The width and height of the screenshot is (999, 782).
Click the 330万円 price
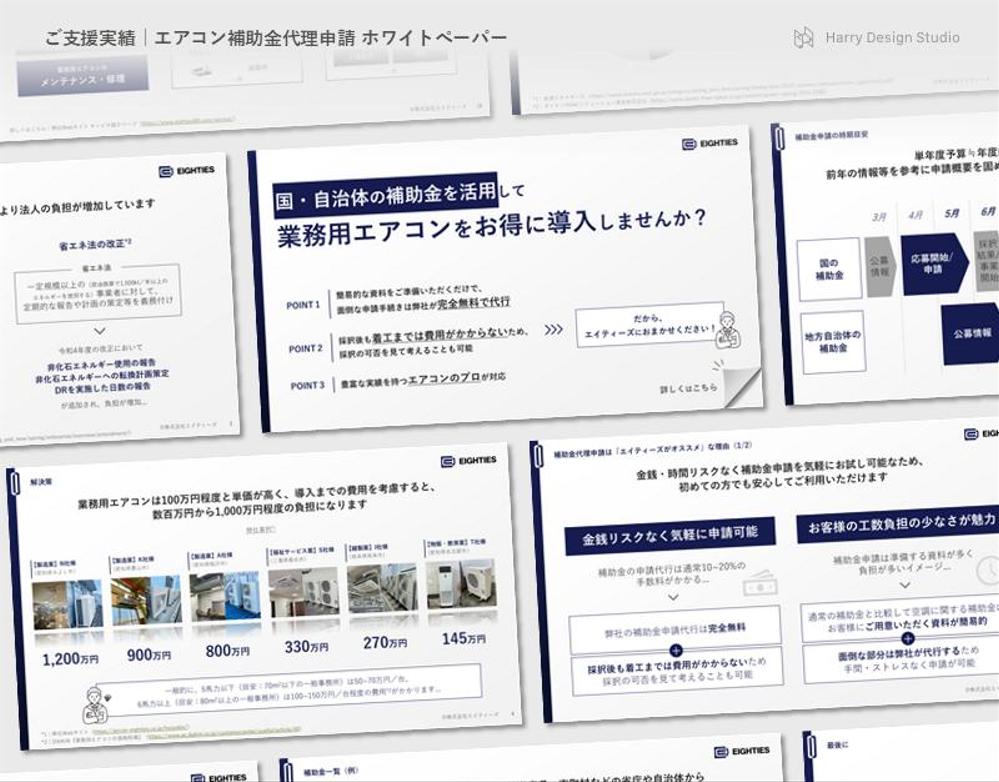click(x=306, y=647)
